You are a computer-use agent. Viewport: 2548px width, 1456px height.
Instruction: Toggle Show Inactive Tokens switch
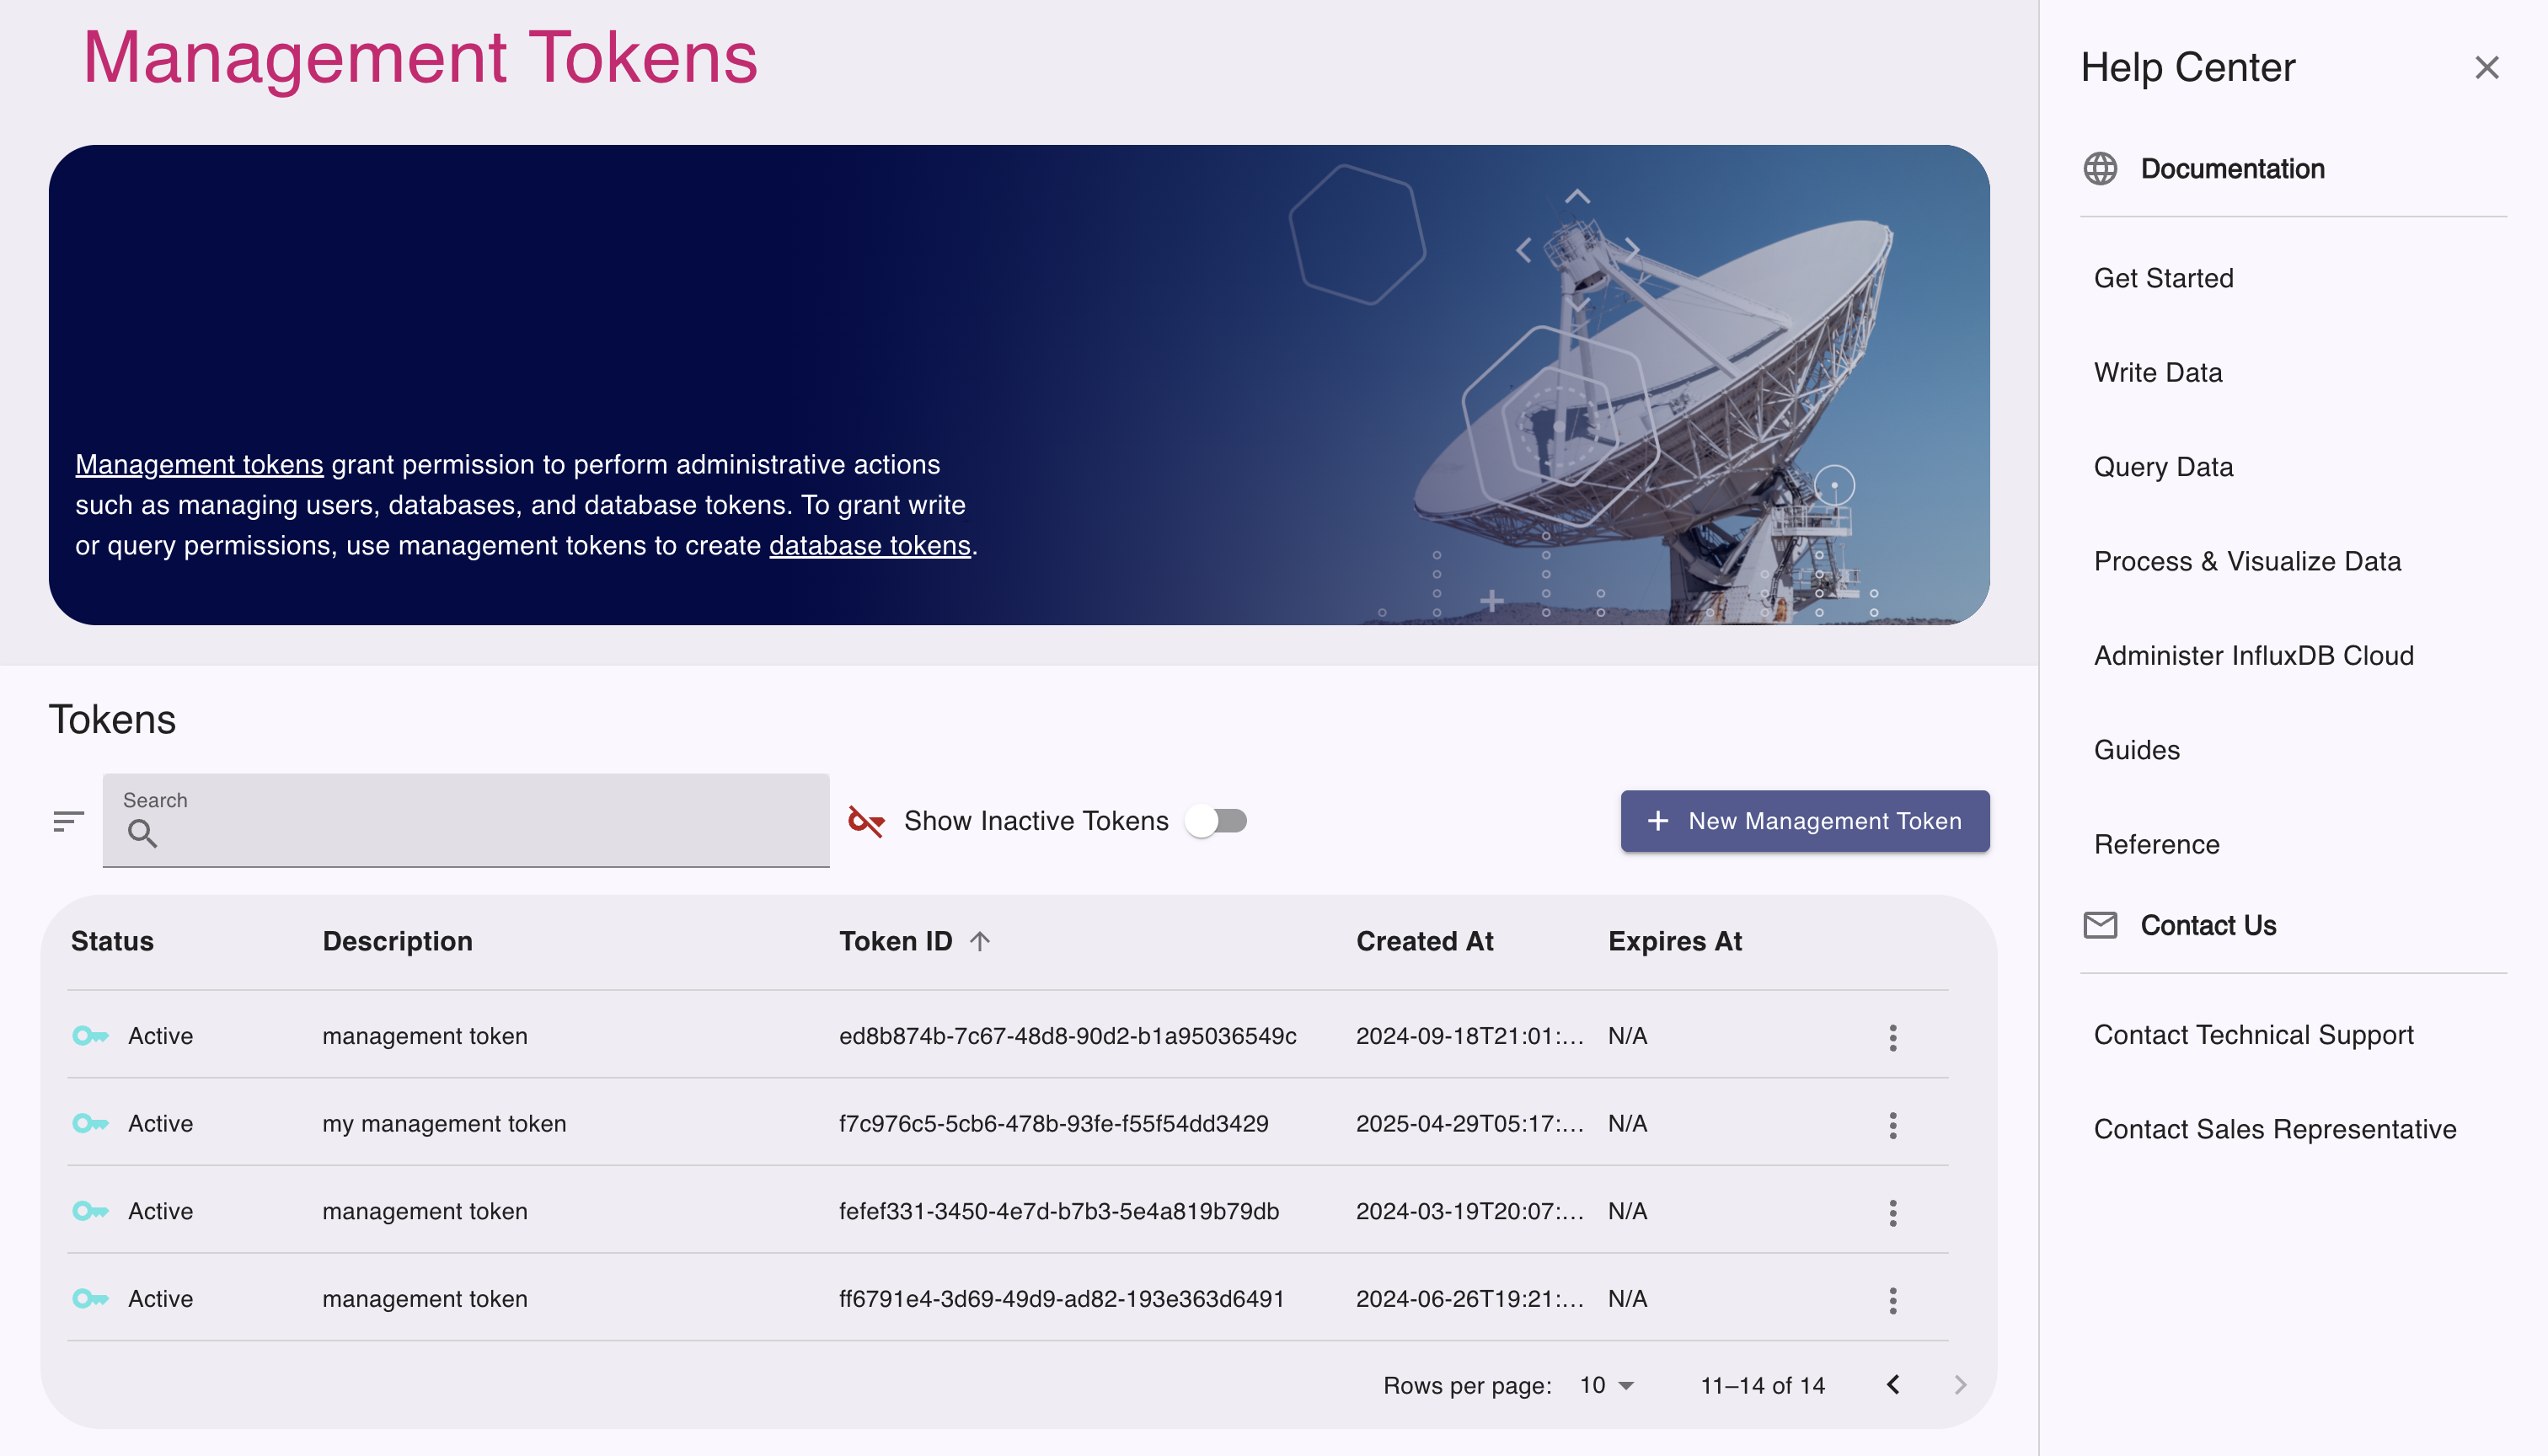pos(1216,821)
